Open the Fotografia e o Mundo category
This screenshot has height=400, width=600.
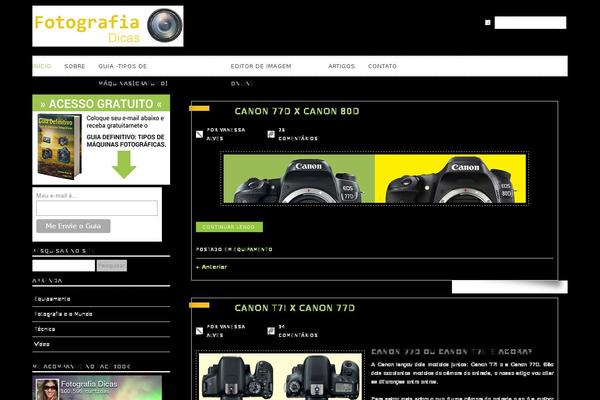[64, 314]
